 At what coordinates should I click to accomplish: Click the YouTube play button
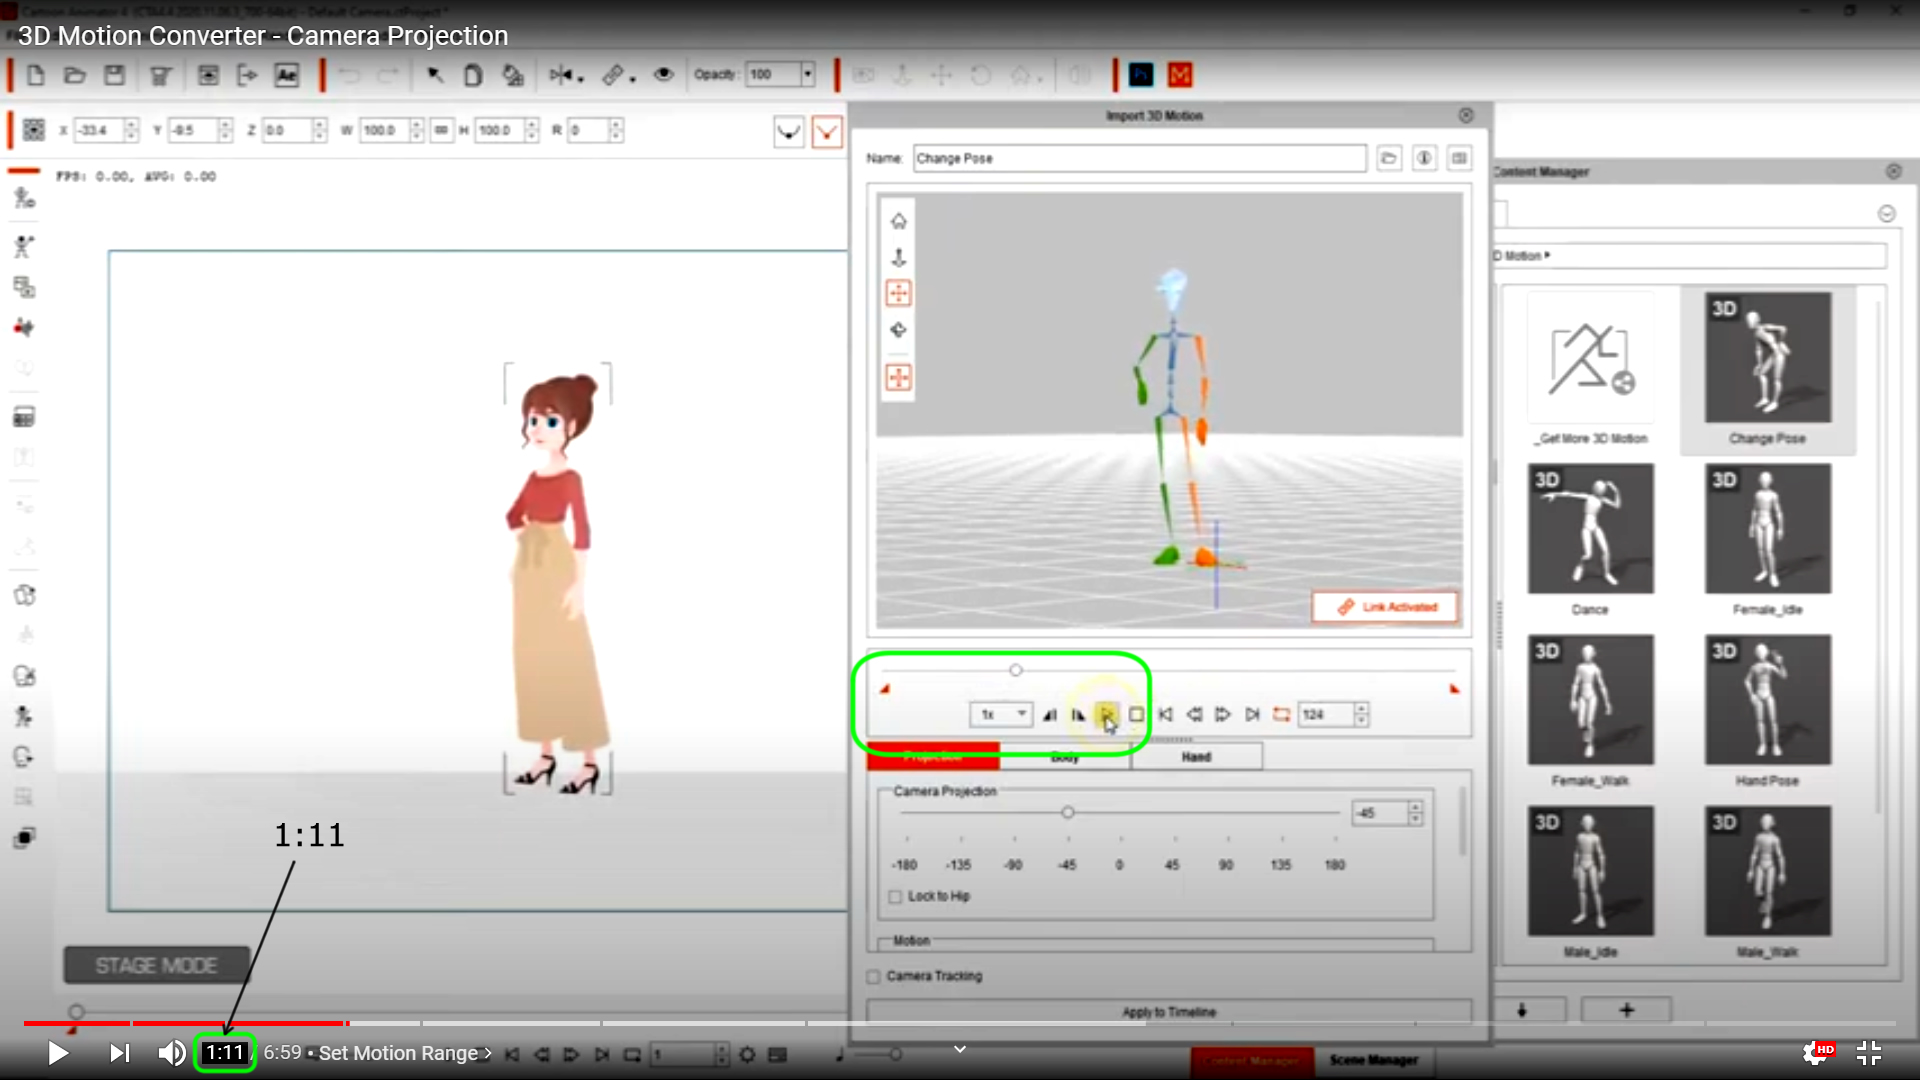tap(58, 1053)
